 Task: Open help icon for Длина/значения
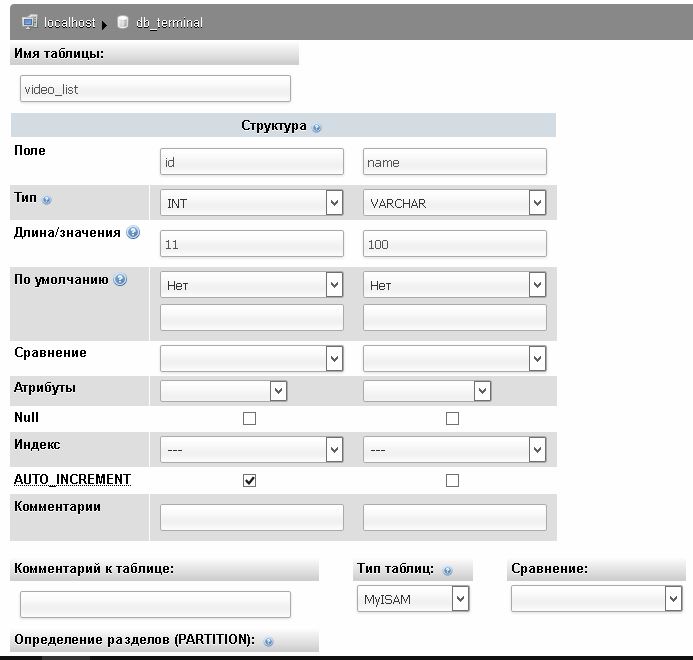(134, 233)
